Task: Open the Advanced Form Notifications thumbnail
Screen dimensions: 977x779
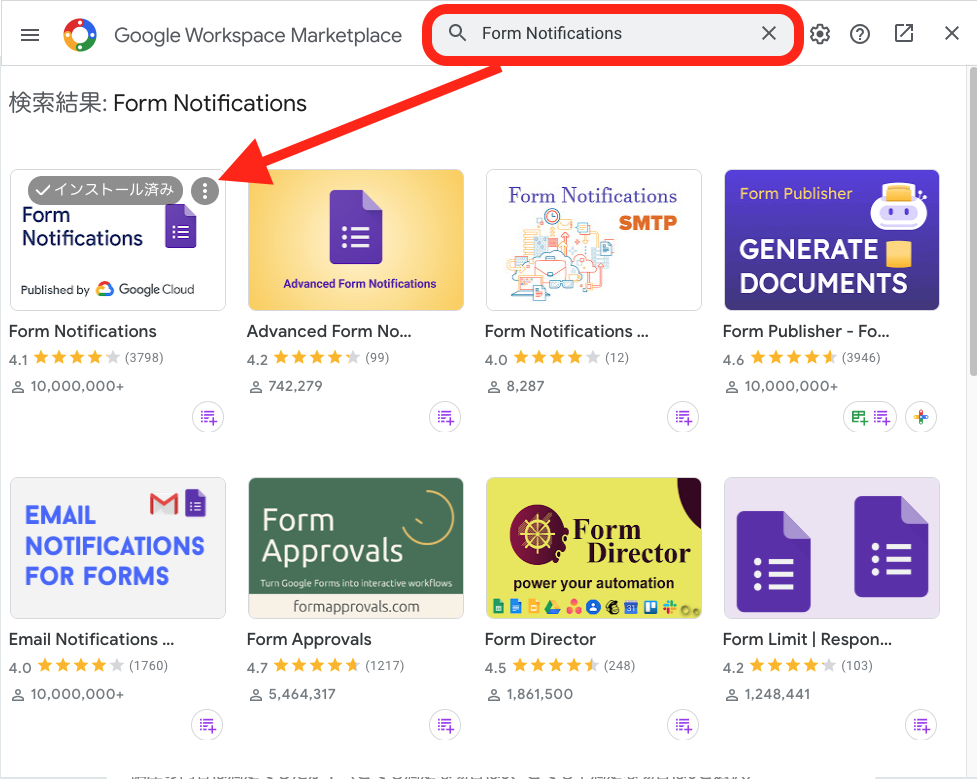Action: (356, 240)
